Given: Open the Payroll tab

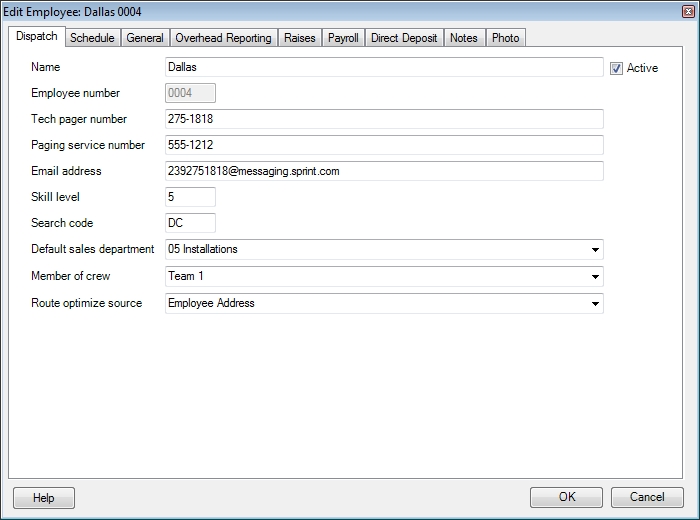Looking at the screenshot, I should 343,38.
